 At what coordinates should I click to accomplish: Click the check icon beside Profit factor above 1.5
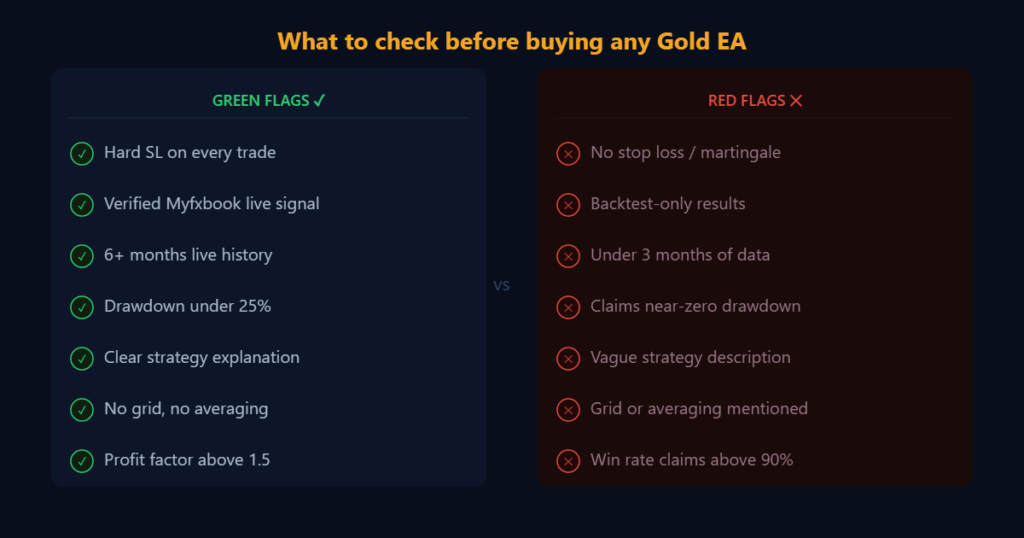tap(82, 461)
